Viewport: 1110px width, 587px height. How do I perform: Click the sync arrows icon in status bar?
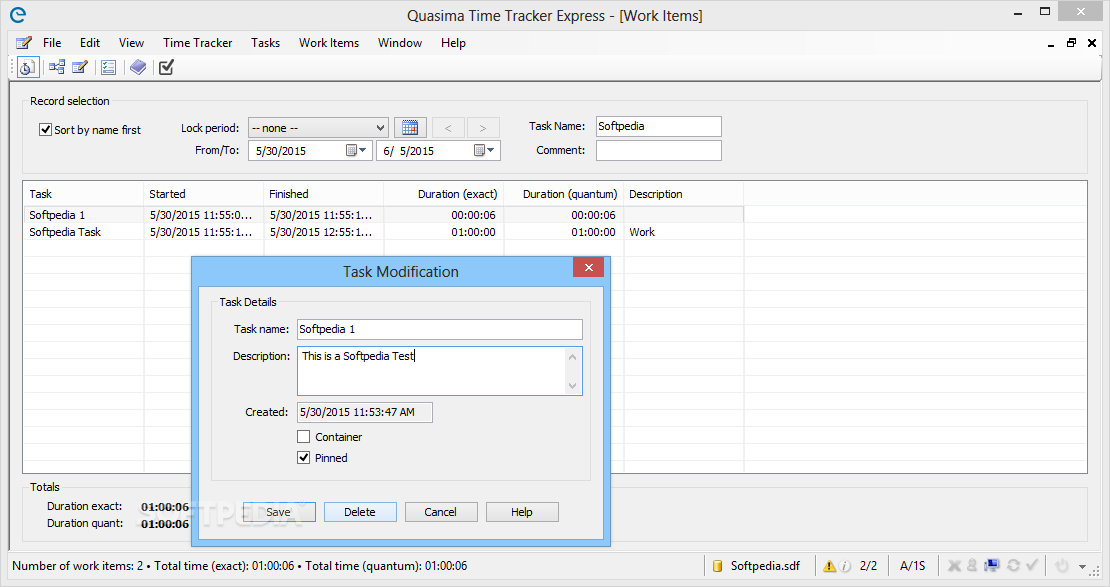coord(1013,565)
